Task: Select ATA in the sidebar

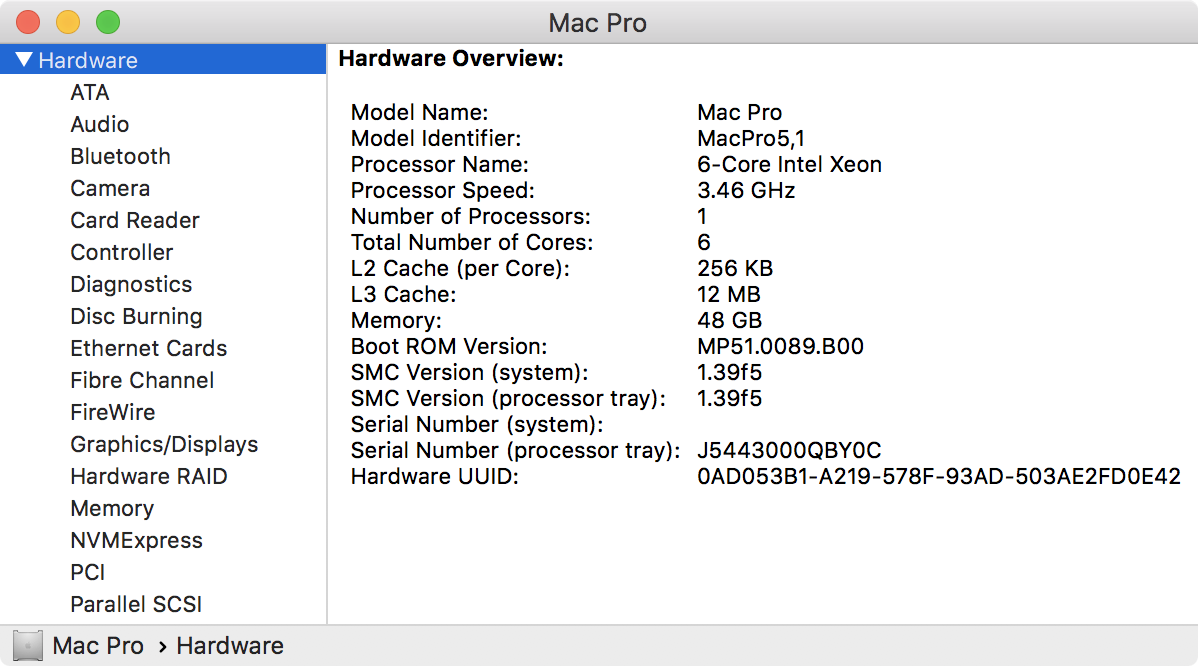Action: tap(90, 92)
